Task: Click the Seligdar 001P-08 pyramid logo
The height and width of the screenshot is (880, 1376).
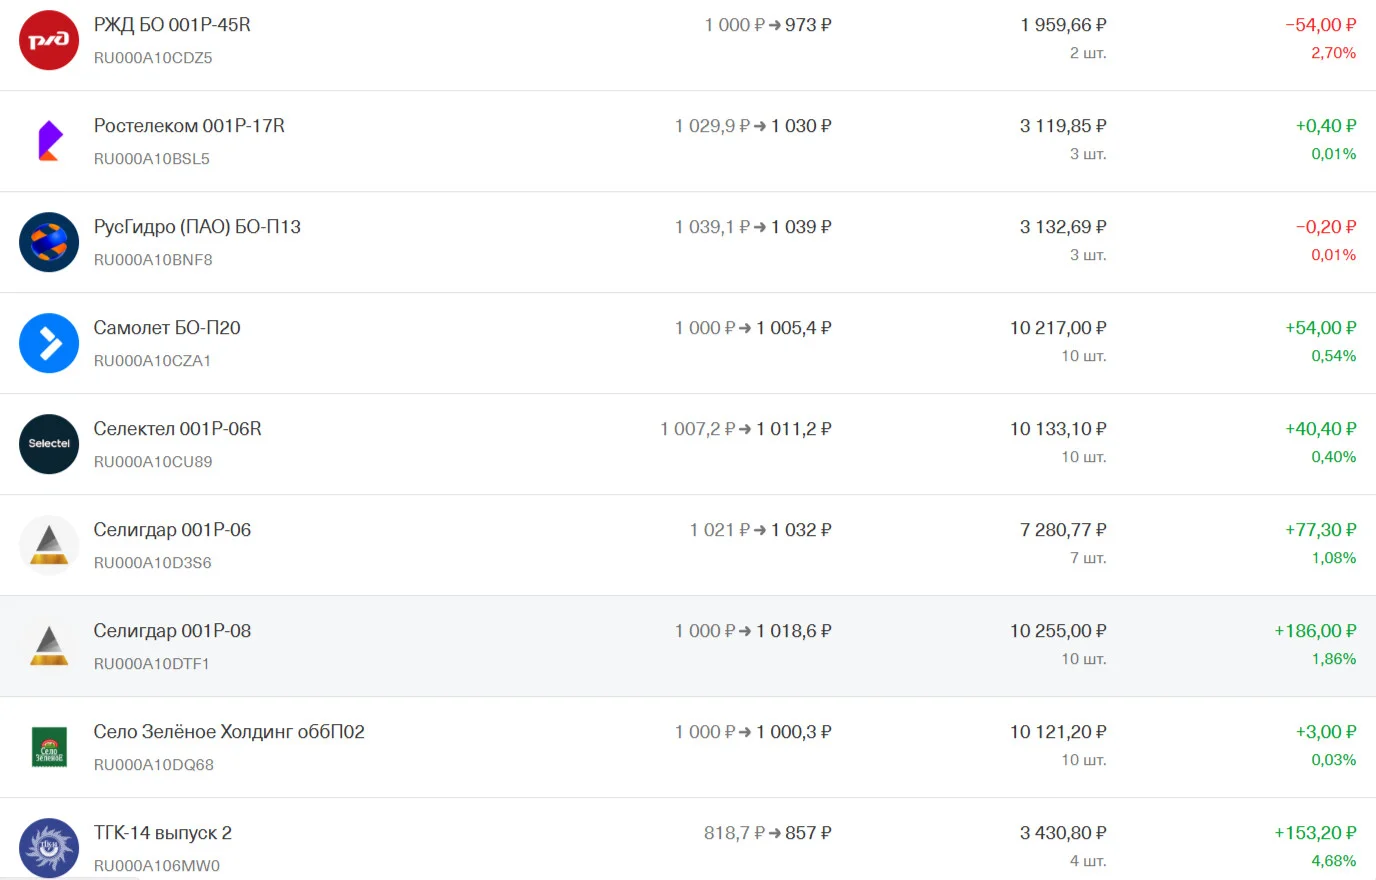Action: [49, 646]
